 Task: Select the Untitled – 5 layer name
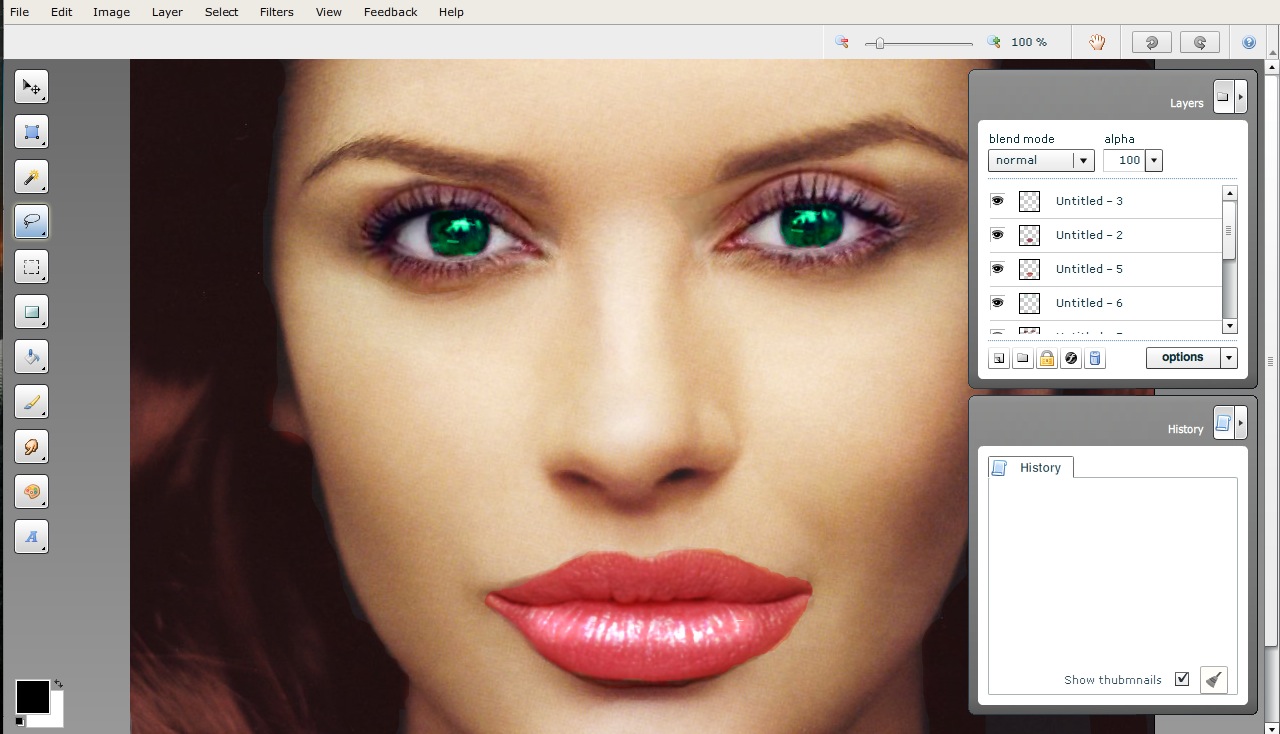point(1089,269)
